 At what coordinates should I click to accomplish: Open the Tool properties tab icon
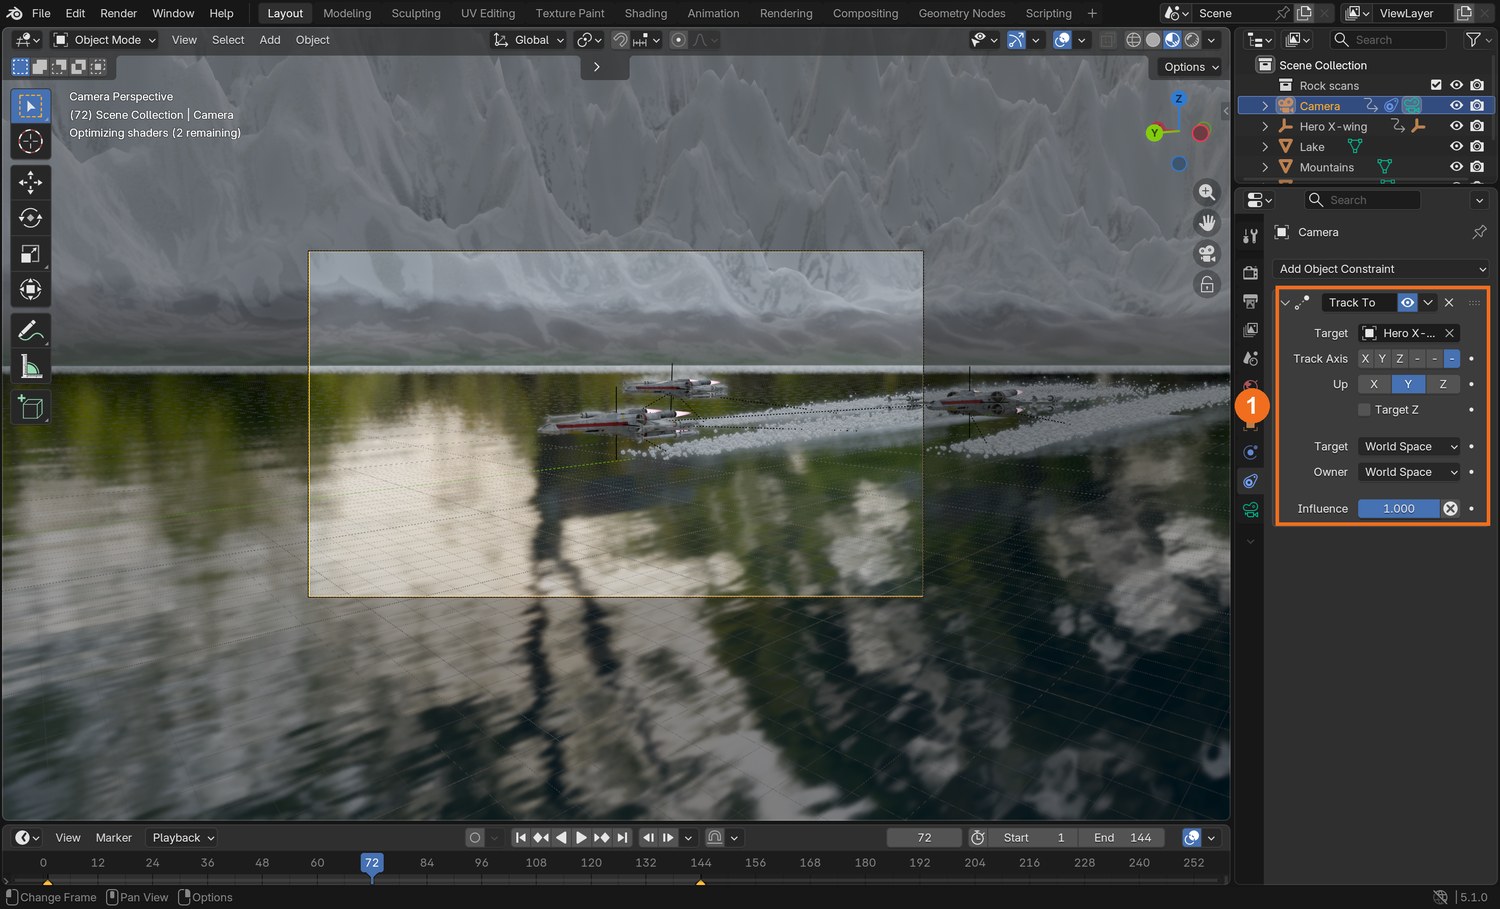1250,236
